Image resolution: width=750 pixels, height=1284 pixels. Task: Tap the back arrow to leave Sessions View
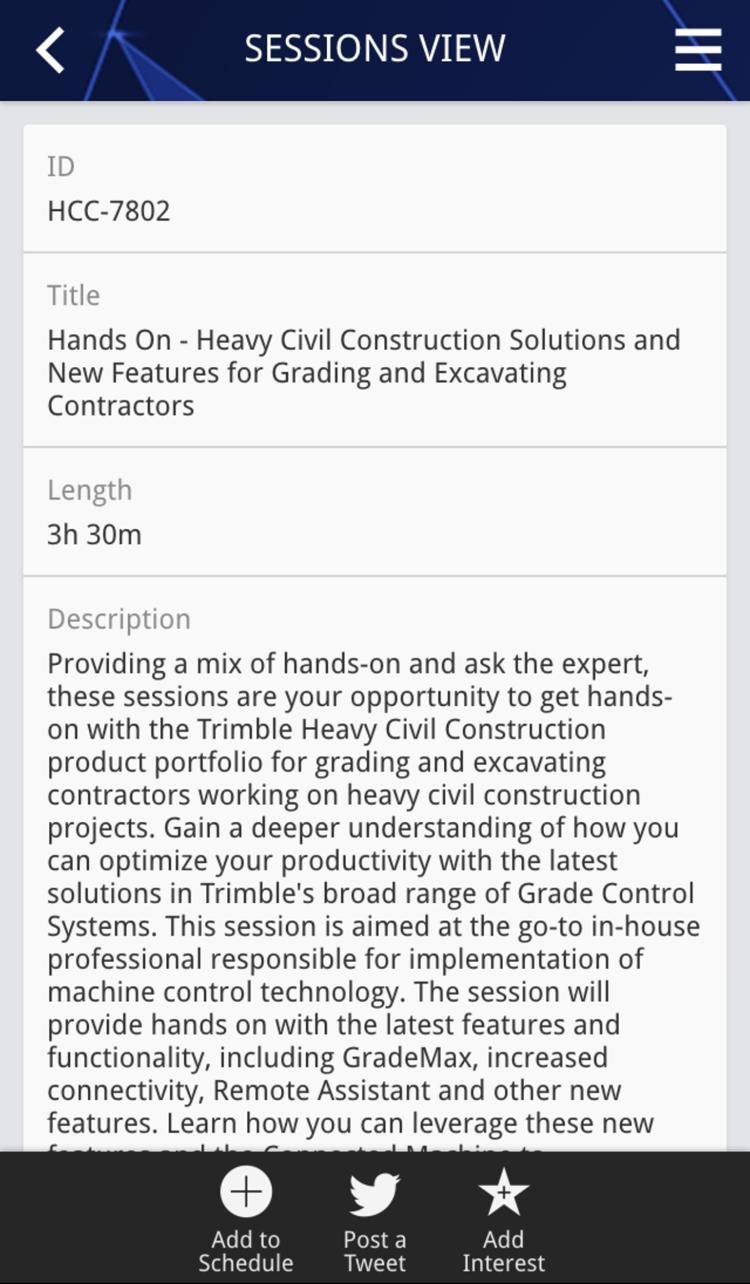click(x=49, y=48)
